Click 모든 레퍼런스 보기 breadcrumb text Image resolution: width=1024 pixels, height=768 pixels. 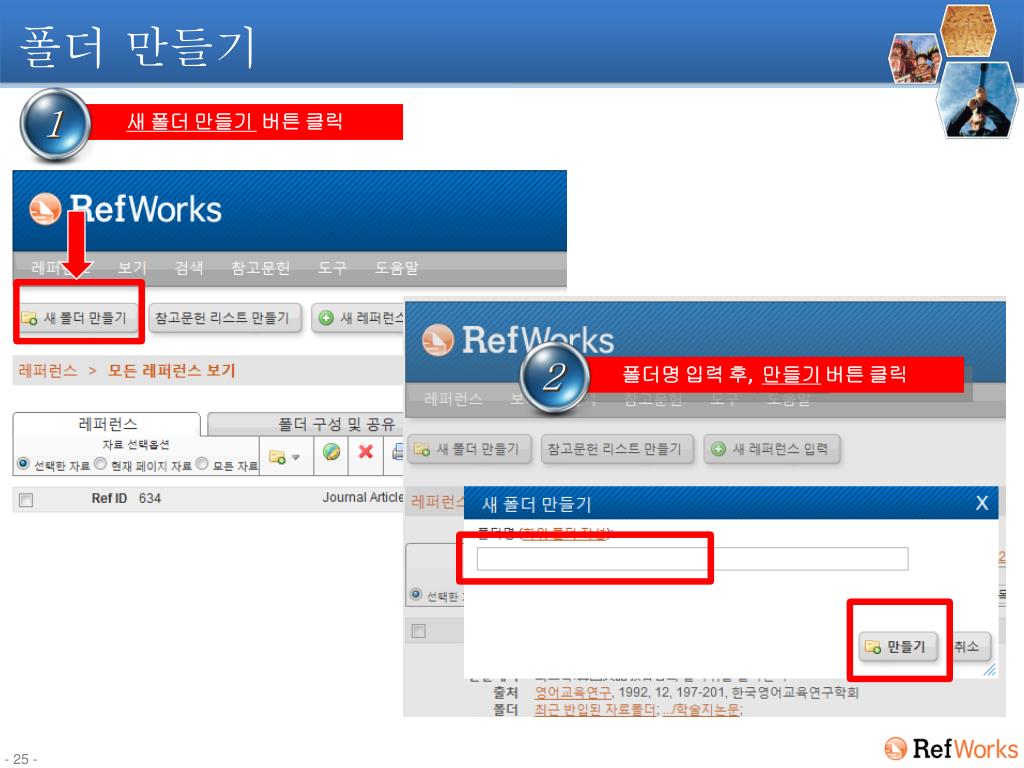coord(172,371)
